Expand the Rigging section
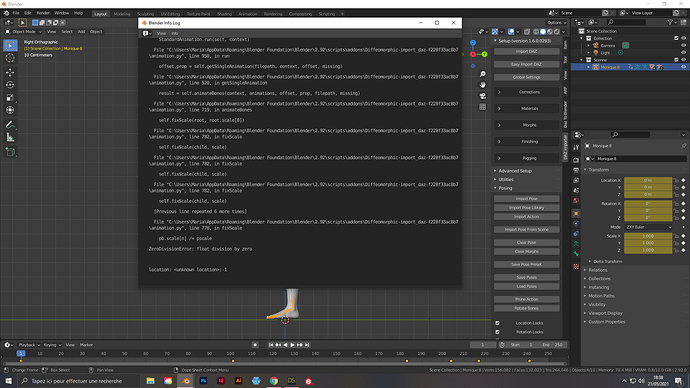 click(x=527, y=158)
